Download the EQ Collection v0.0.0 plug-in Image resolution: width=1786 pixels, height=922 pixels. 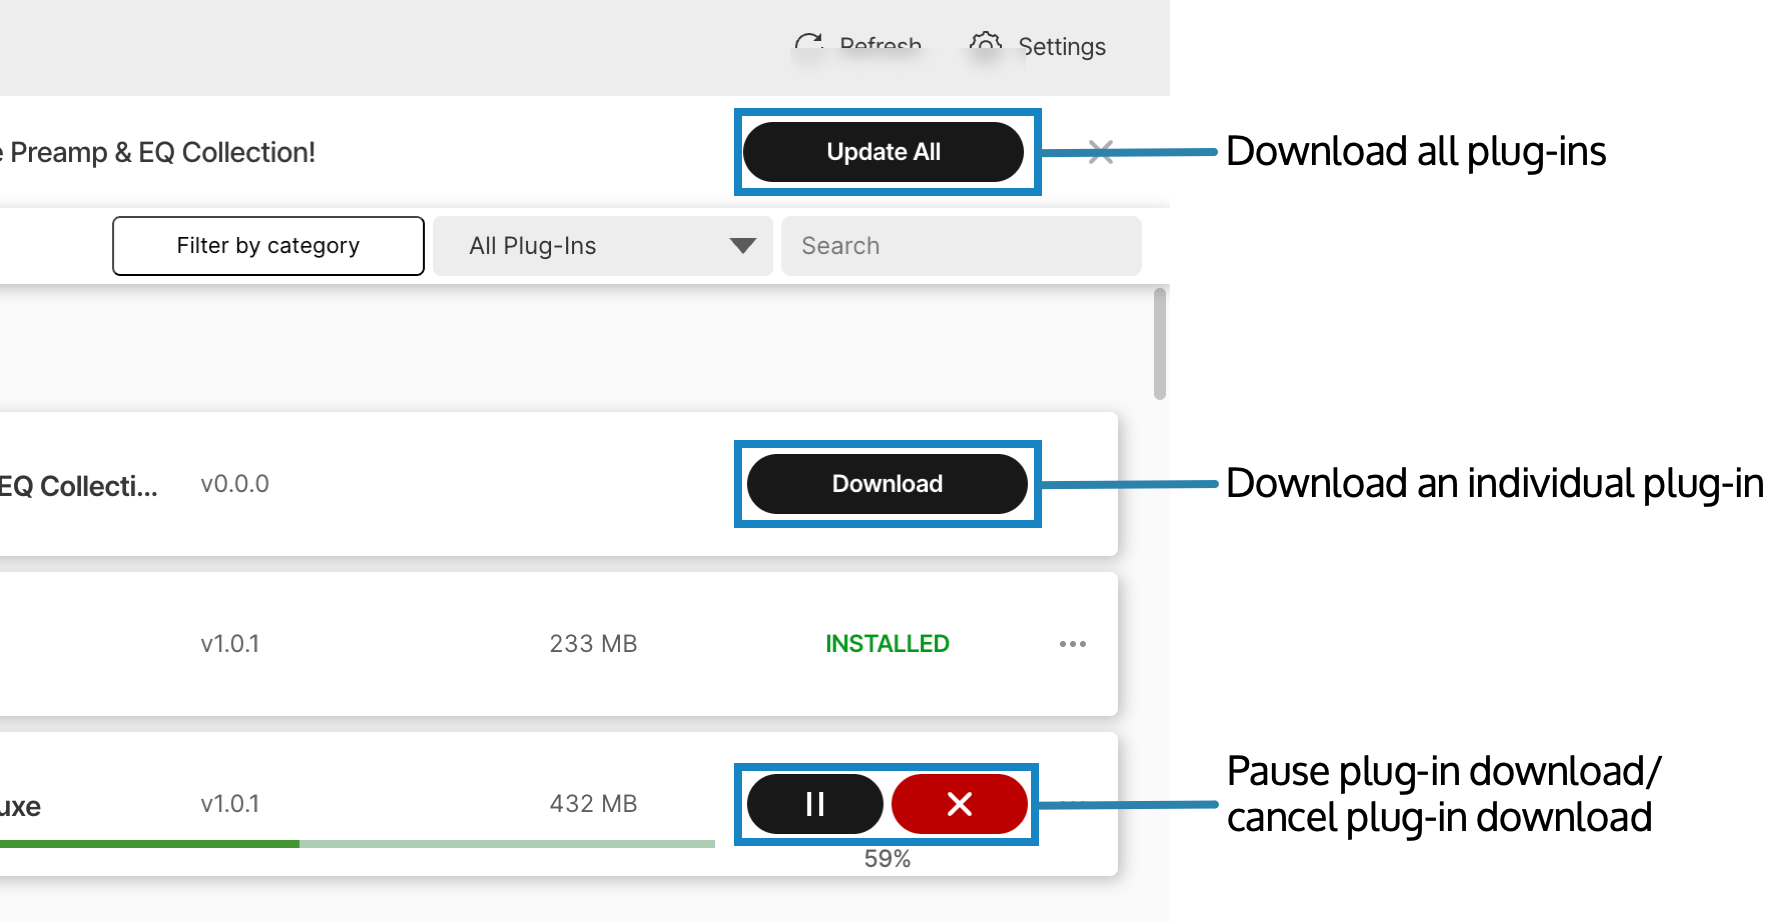[x=885, y=483]
